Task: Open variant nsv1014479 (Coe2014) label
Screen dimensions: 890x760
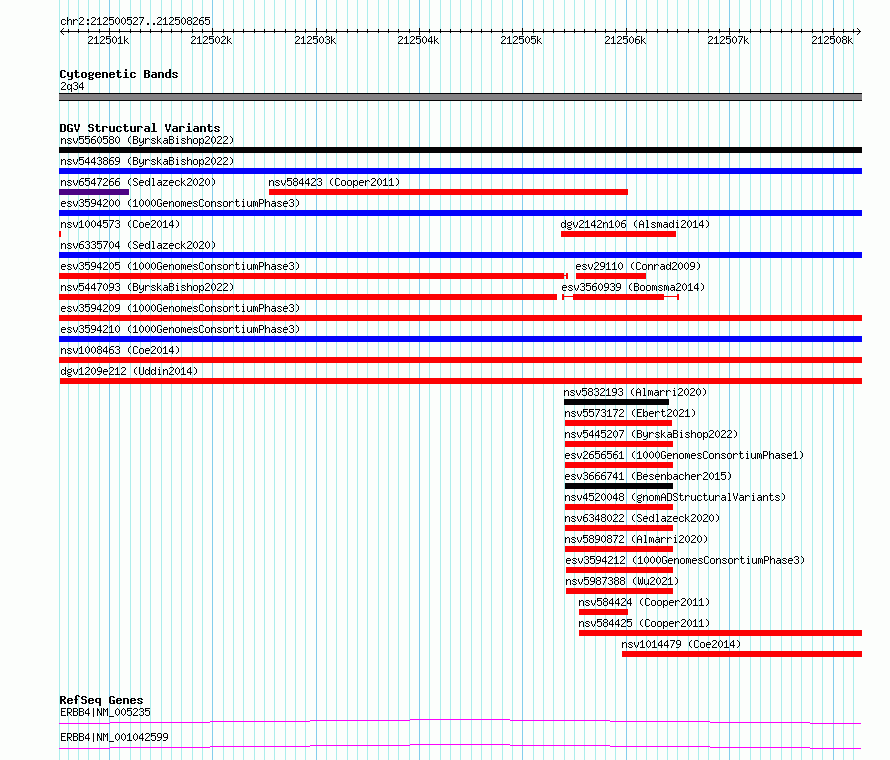Action: pos(681,644)
